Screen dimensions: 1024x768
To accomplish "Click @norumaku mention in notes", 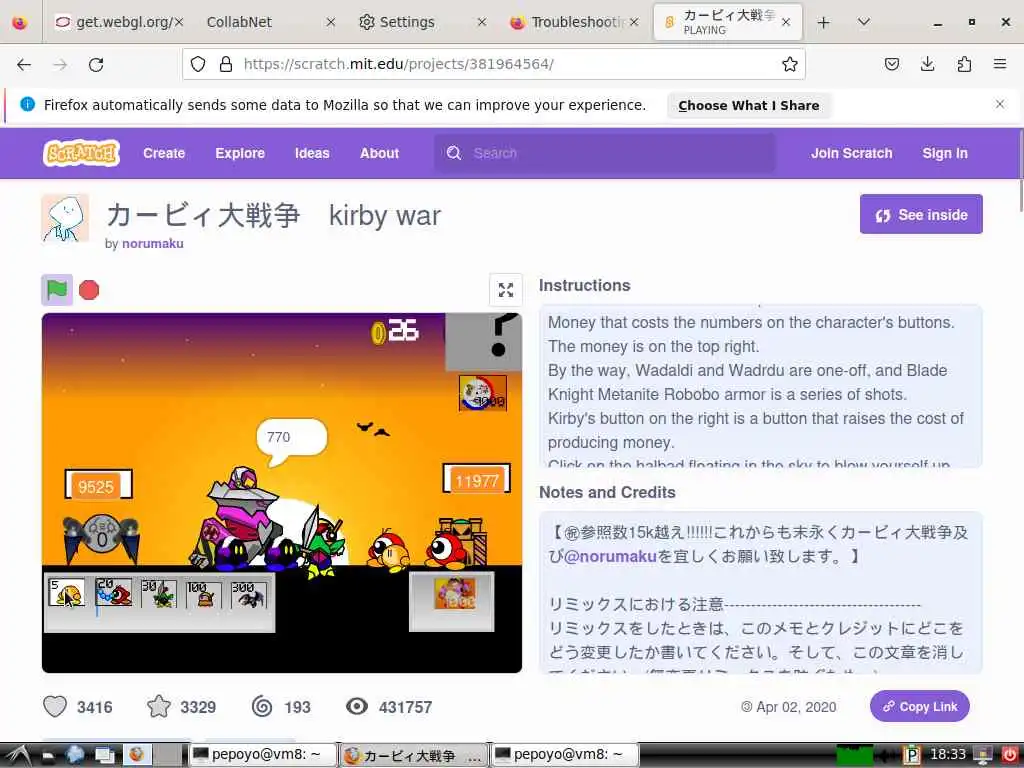I will 609,556.
